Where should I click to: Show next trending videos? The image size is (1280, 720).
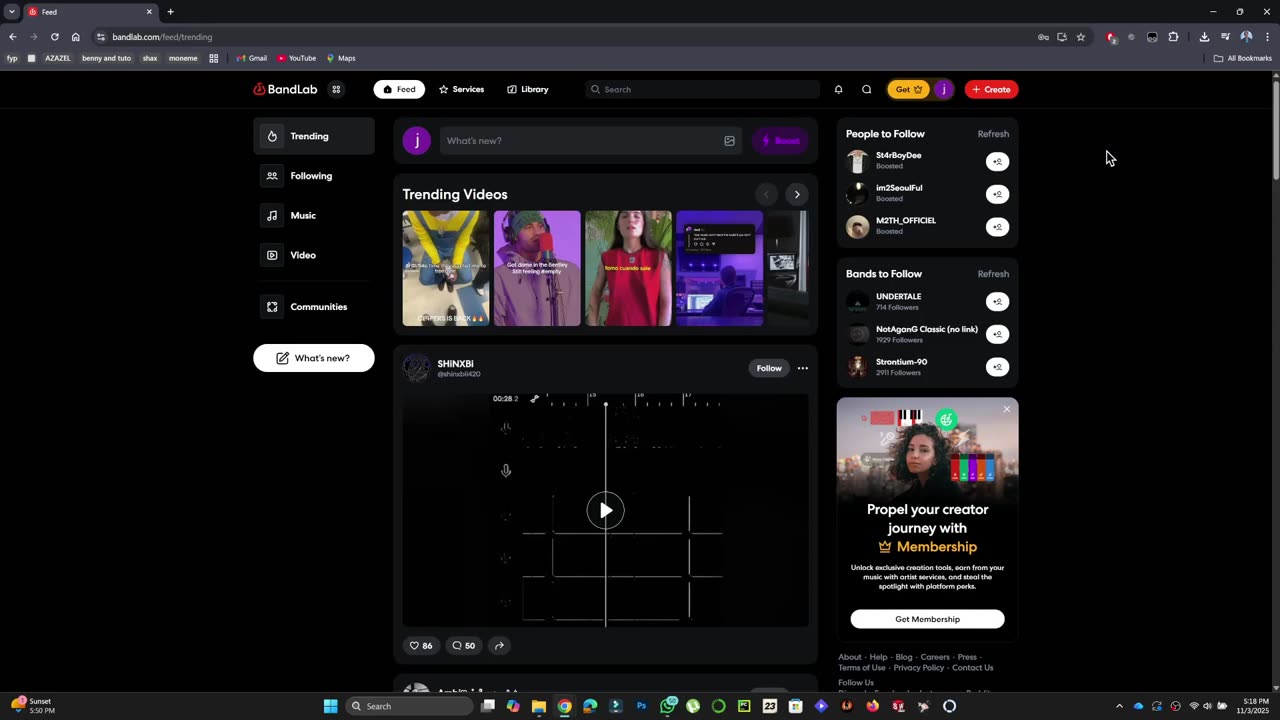click(796, 194)
